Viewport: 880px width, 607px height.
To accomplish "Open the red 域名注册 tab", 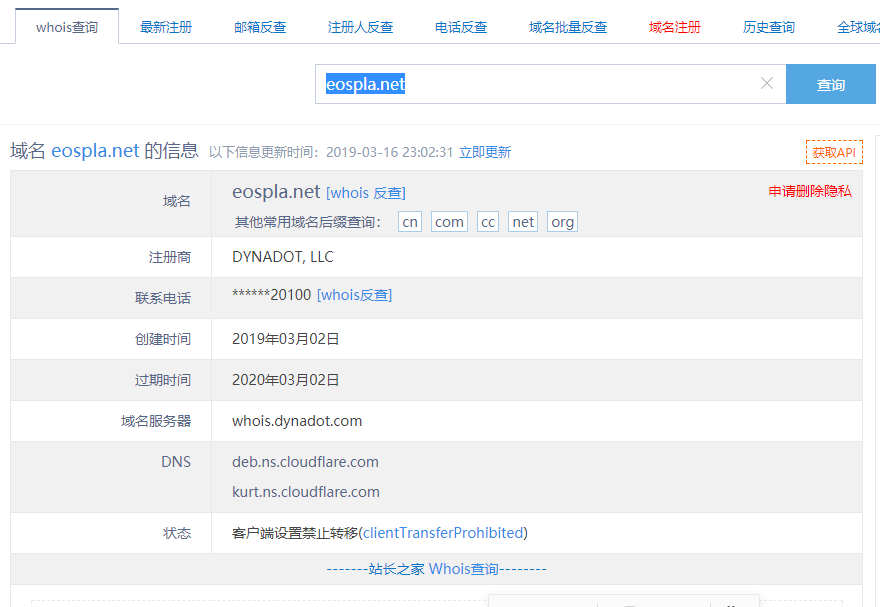I will [x=675, y=27].
